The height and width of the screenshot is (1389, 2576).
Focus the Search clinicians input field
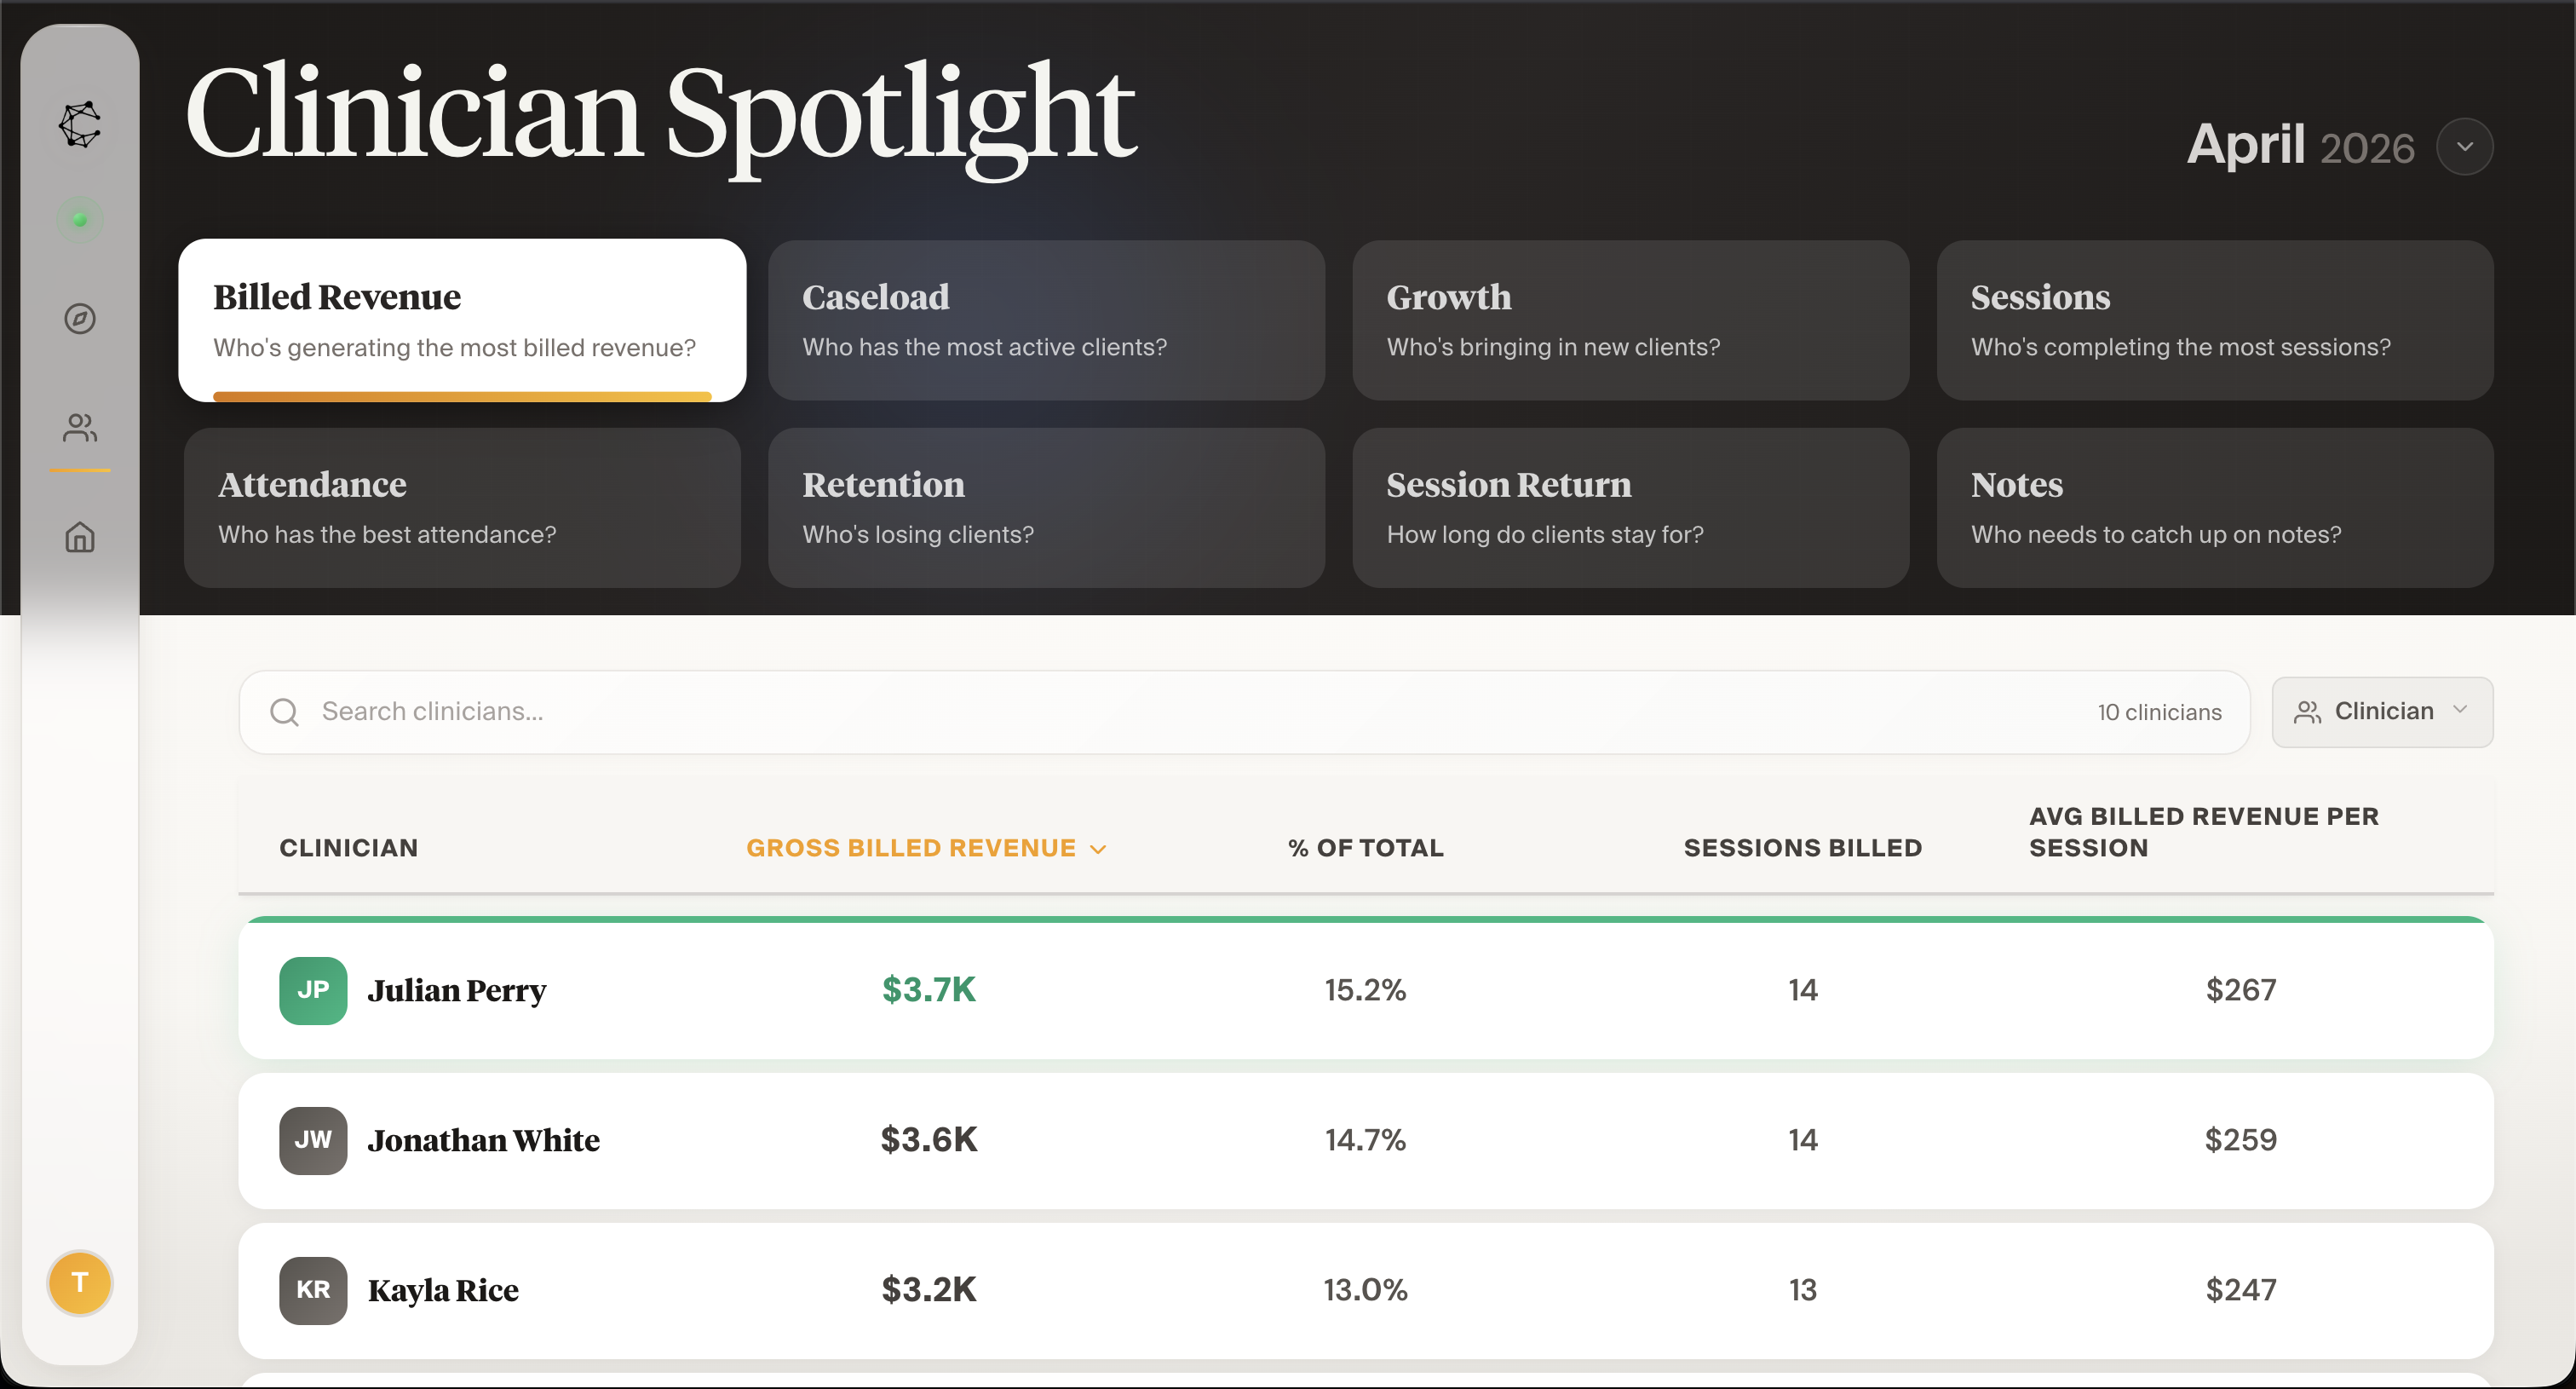pos(1100,712)
